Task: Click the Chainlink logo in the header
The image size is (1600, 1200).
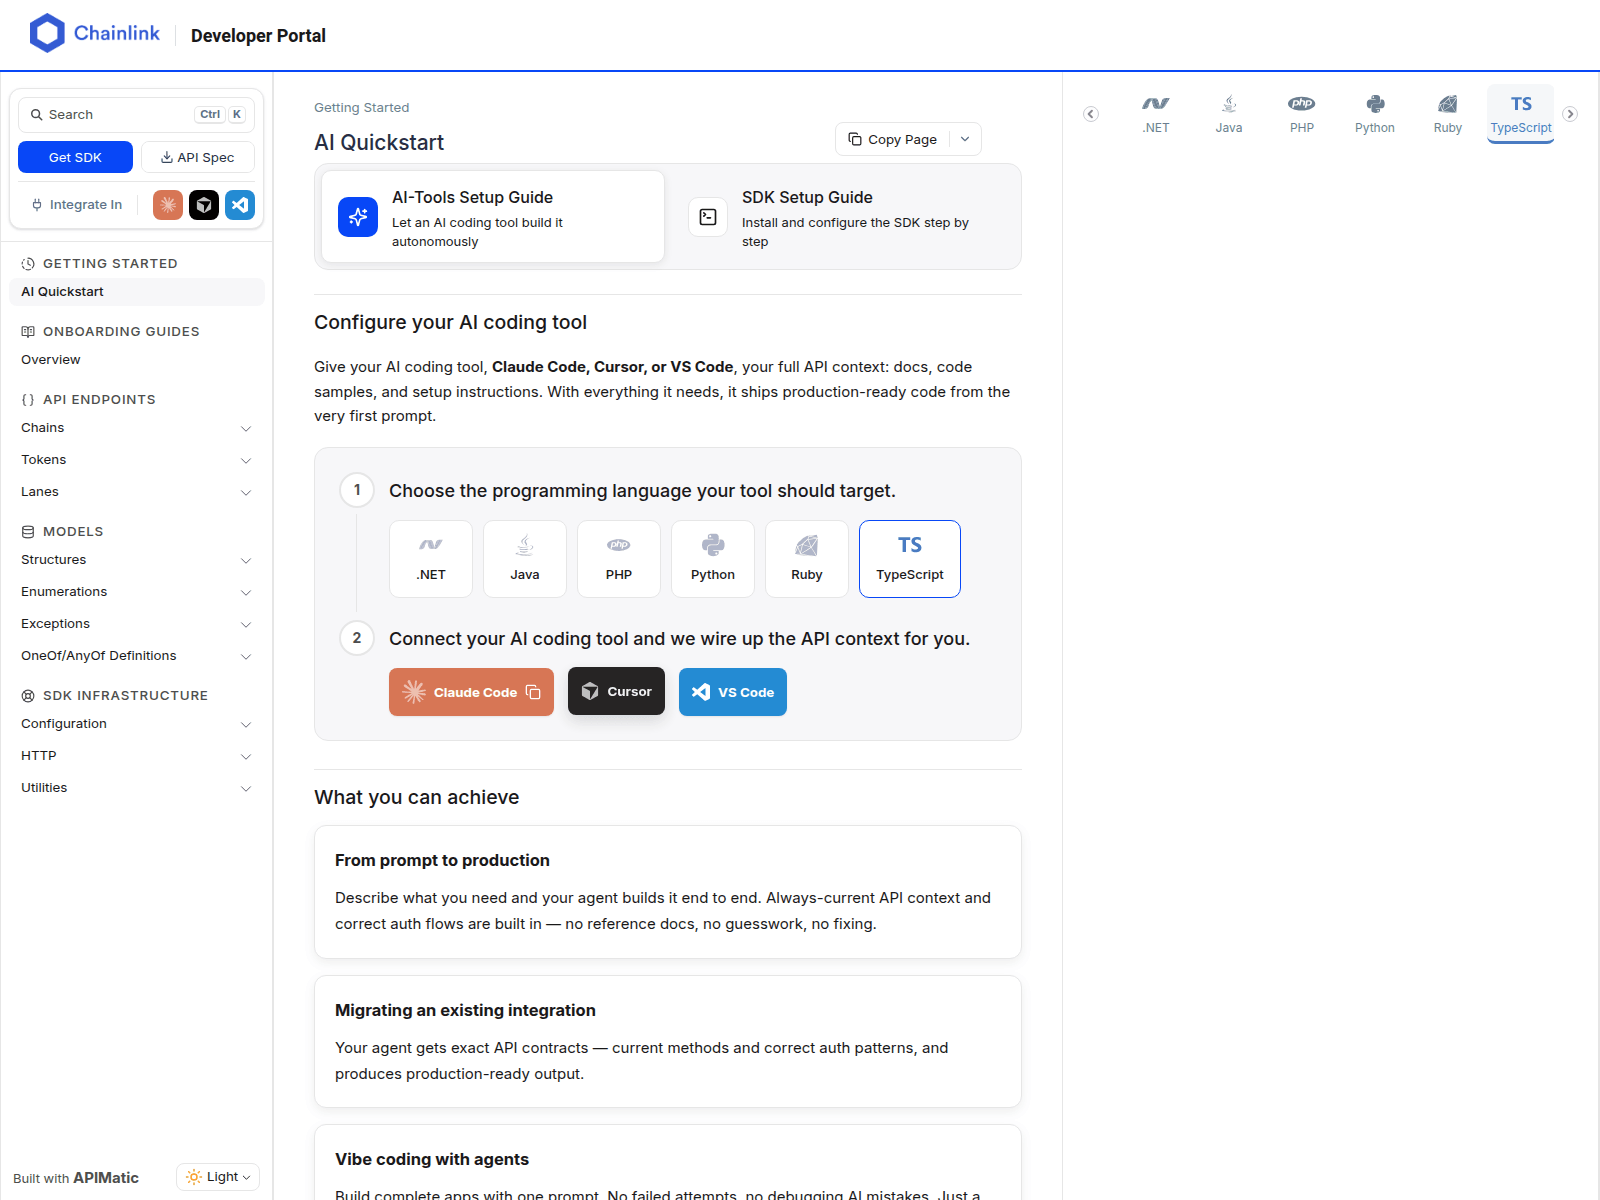Action: pyautogui.click(x=95, y=34)
